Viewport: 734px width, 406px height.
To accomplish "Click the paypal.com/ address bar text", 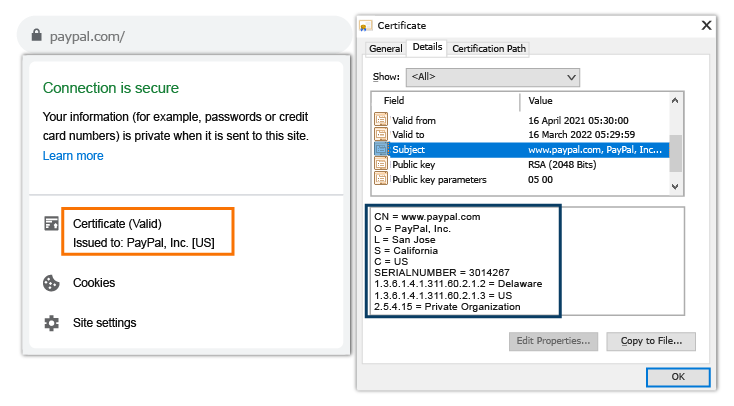I will [x=87, y=36].
